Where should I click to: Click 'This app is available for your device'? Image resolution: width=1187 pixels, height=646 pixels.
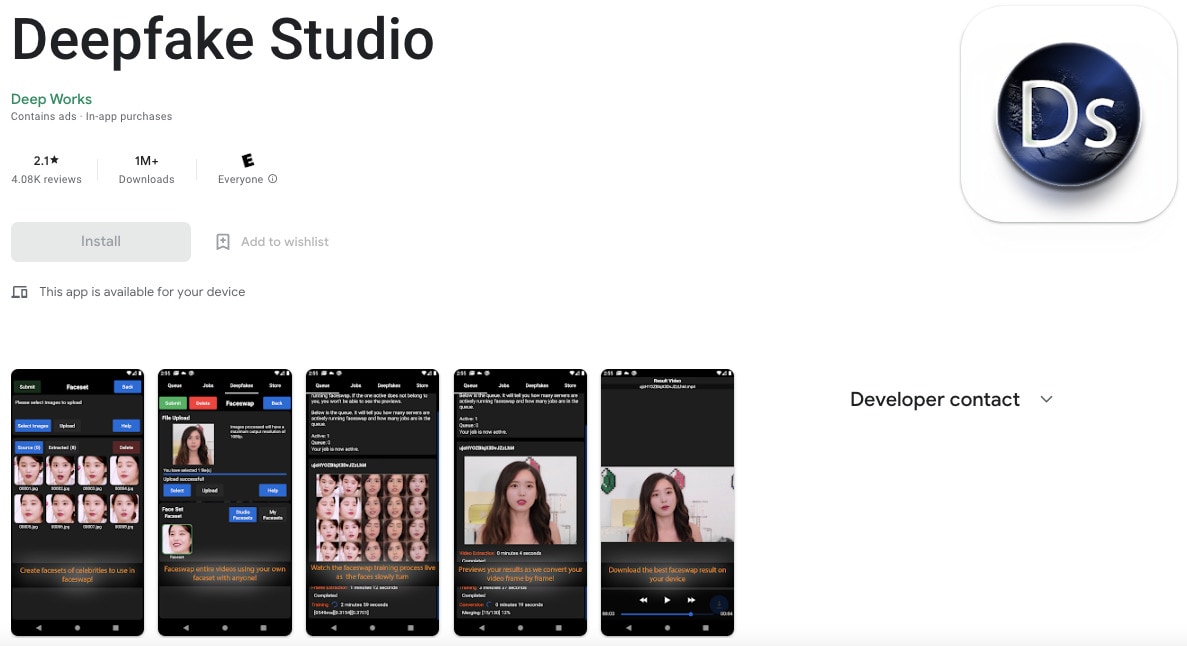tap(142, 292)
